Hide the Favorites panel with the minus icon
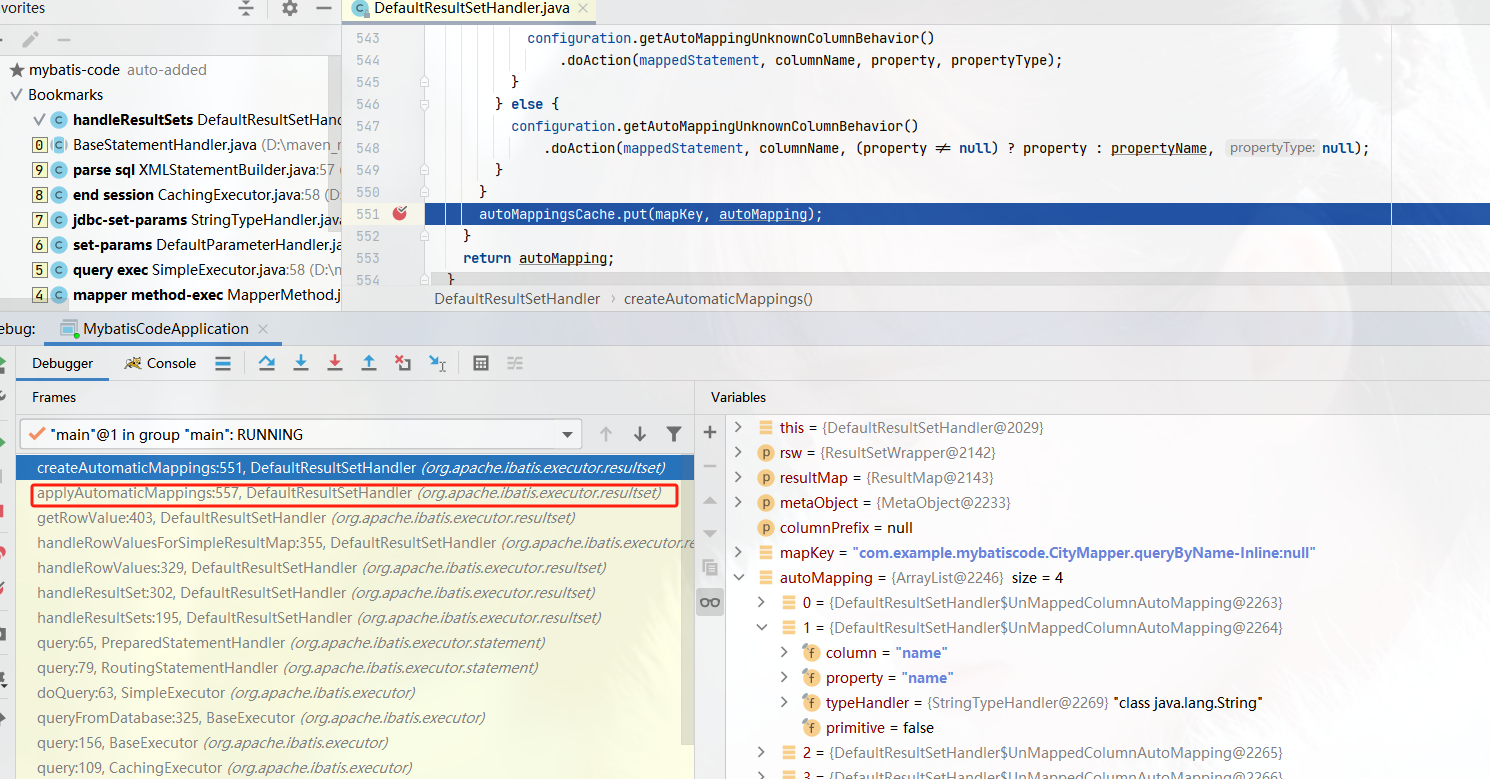This screenshot has width=1490, height=779. coord(323,8)
